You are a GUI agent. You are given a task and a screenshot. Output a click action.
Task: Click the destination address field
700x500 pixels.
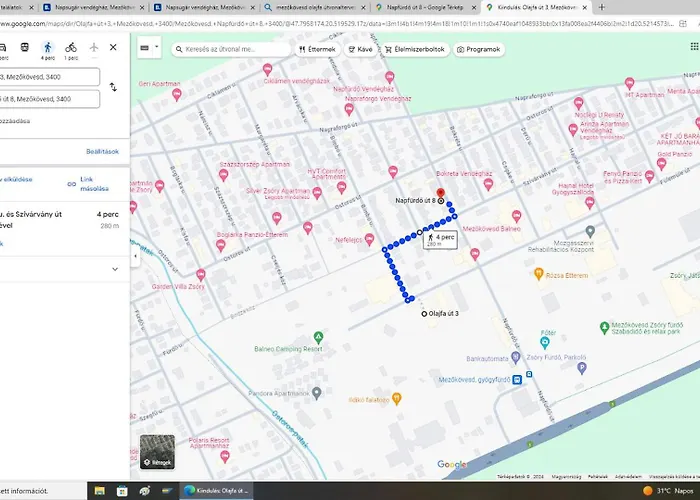pyautogui.click(x=50, y=99)
